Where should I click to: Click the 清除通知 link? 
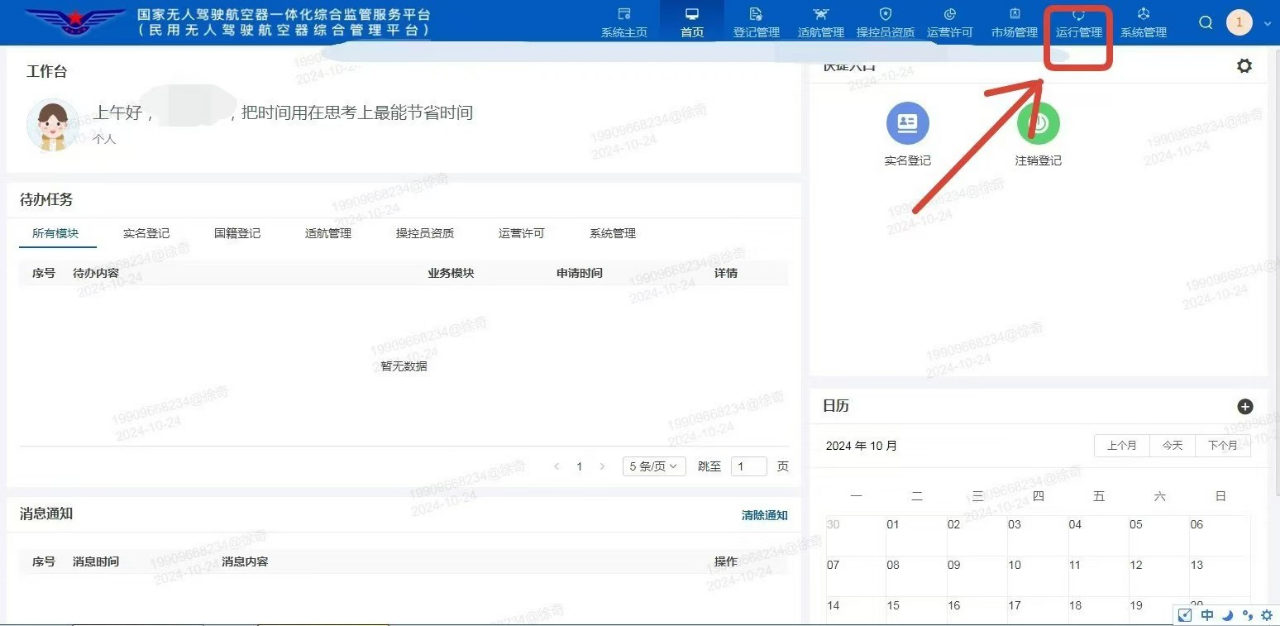(x=764, y=514)
